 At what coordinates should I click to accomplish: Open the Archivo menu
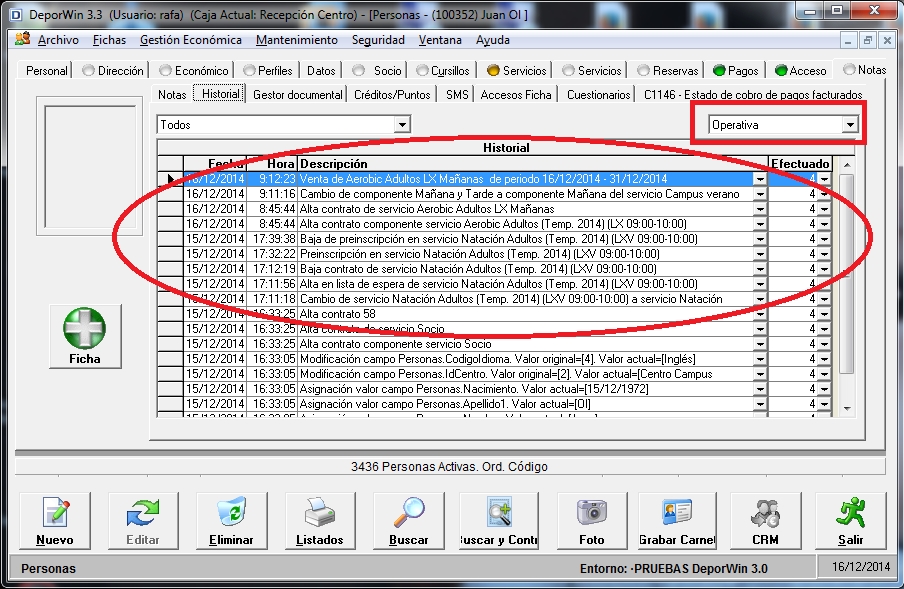coord(58,40)
